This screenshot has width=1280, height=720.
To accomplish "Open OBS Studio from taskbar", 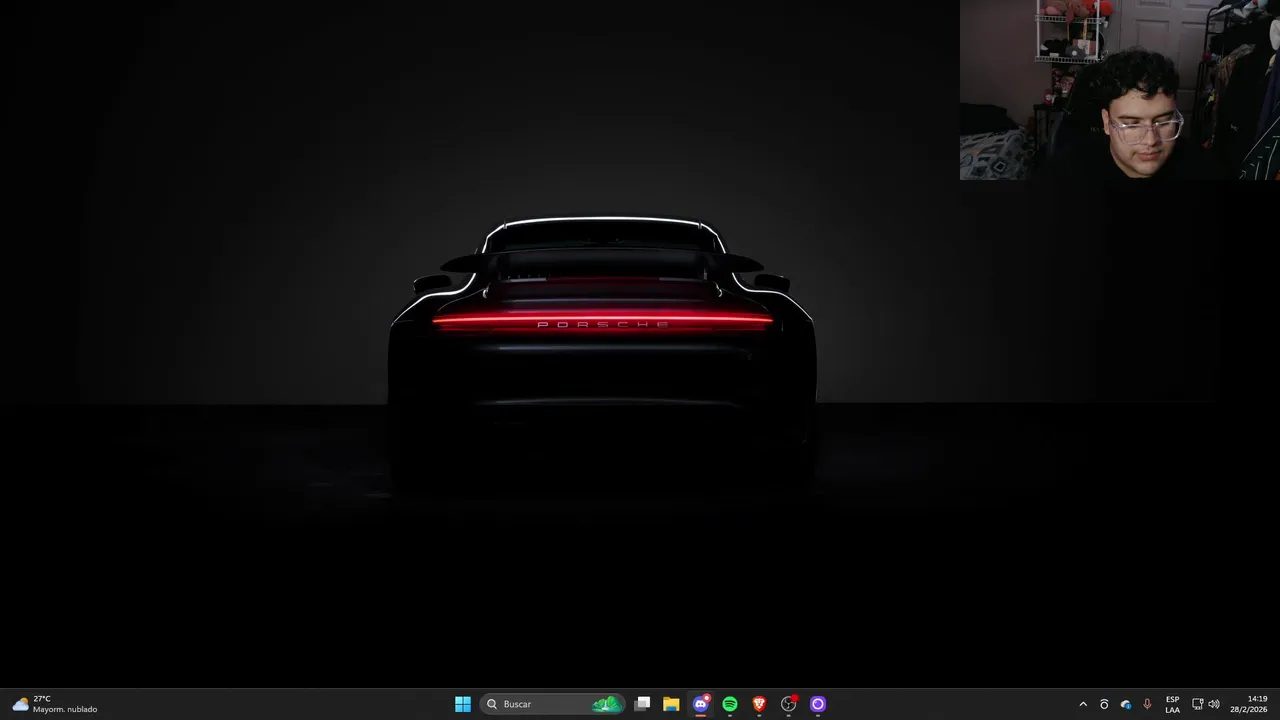I will coord(789,704).
